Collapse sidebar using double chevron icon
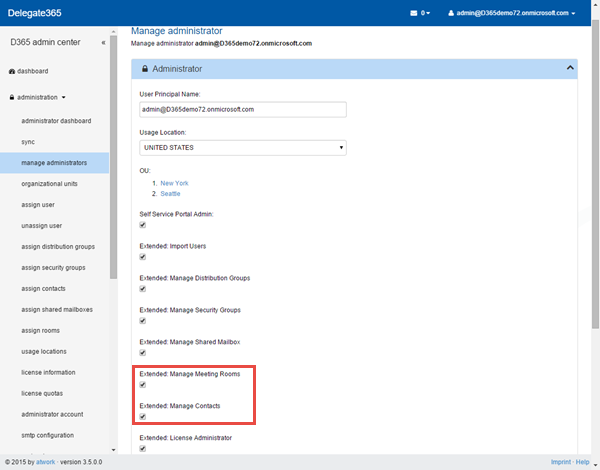This screenshot has height=470, width=600. pyautogui.click(x=104, y=43)
